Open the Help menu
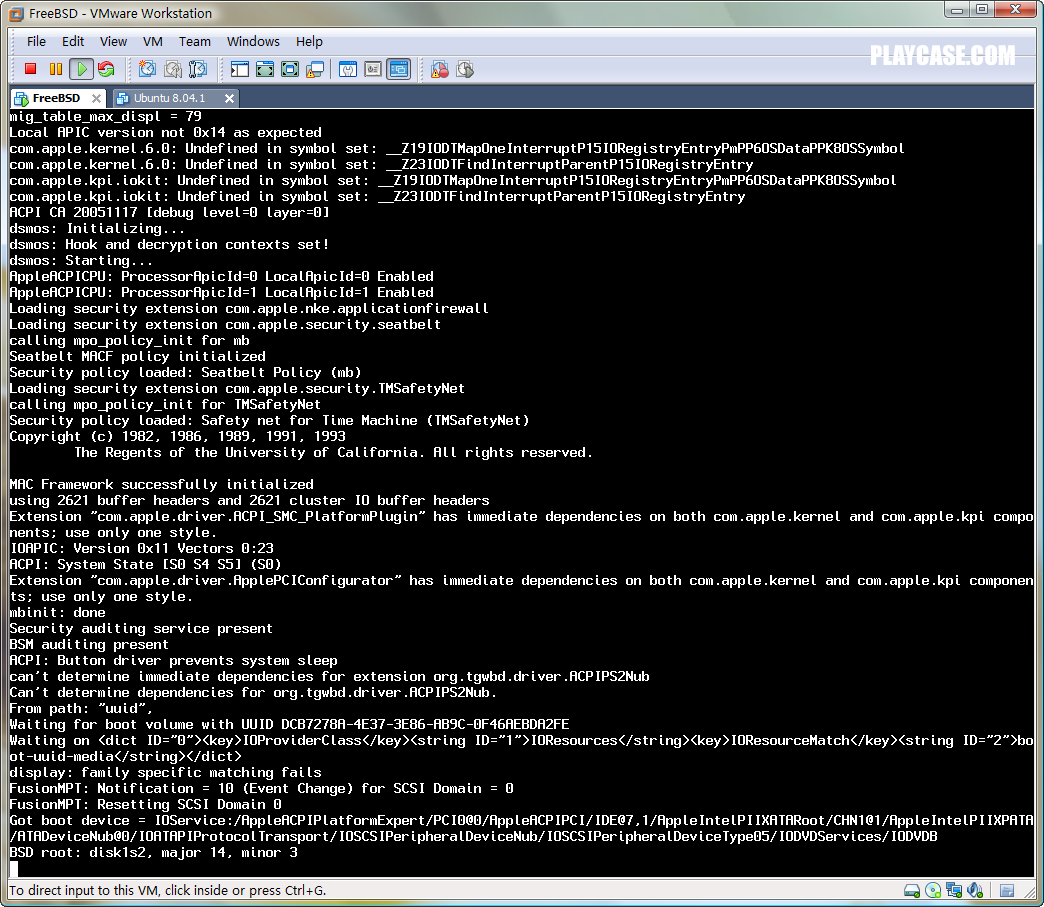 point(309,41)
